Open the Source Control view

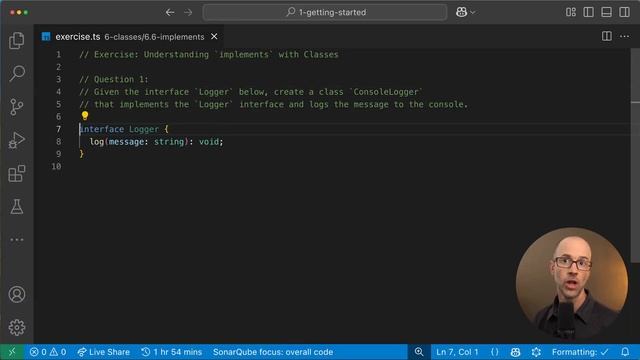[x=17, y=107]
